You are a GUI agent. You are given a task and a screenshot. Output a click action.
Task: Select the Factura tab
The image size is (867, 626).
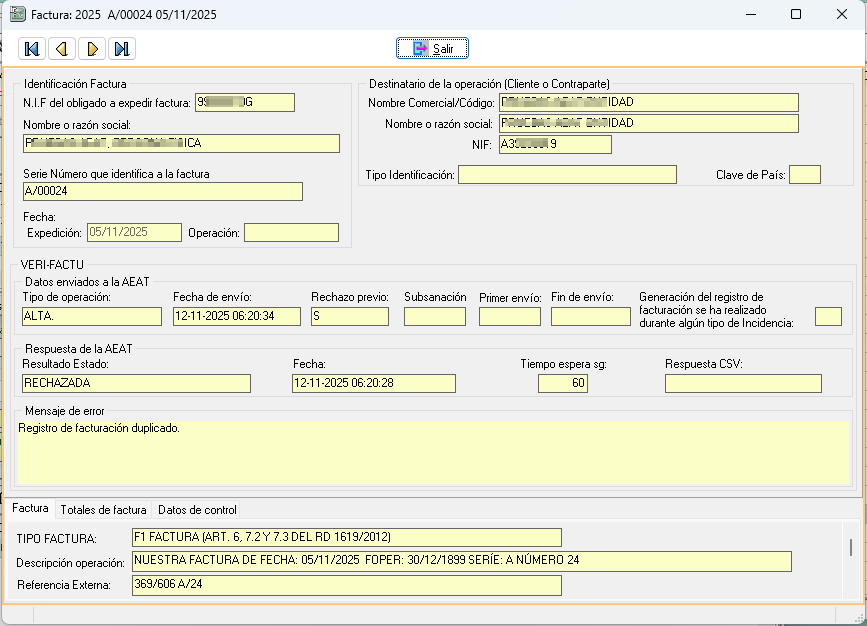tap(30, 509)
